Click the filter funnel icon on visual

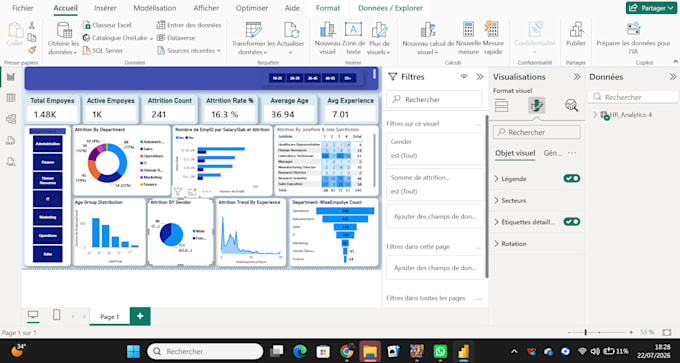[177, 191]
